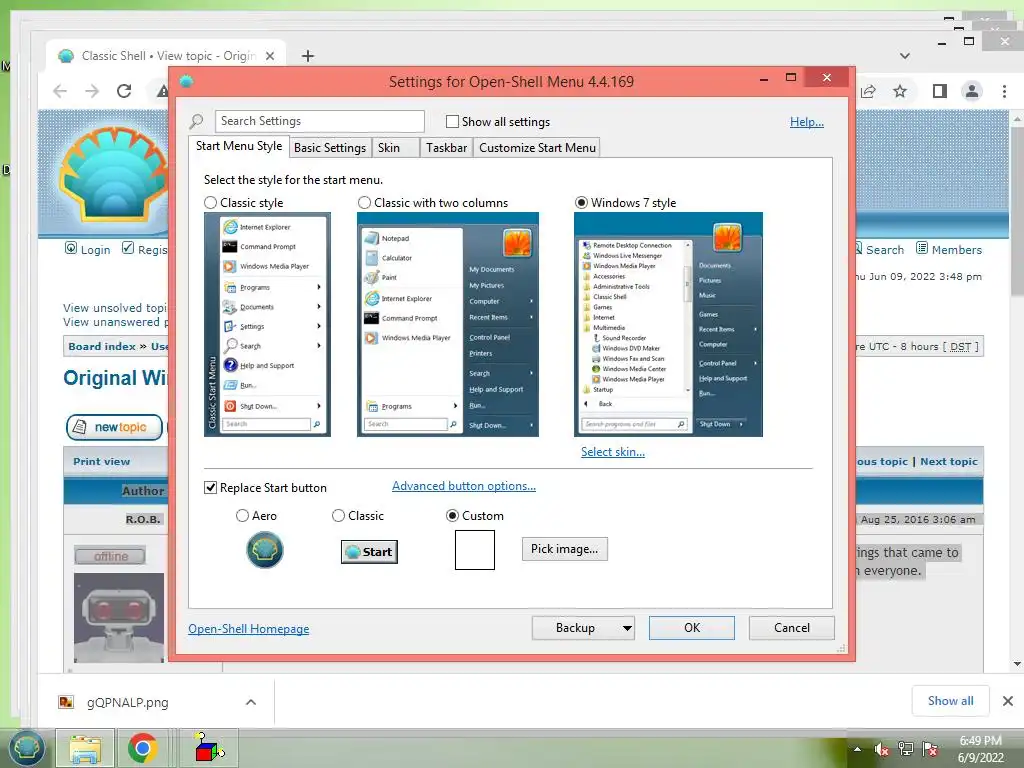Open the colored cube app on taskbar
Viewport: 1024px width, 768px height.
tap(208, 748)
